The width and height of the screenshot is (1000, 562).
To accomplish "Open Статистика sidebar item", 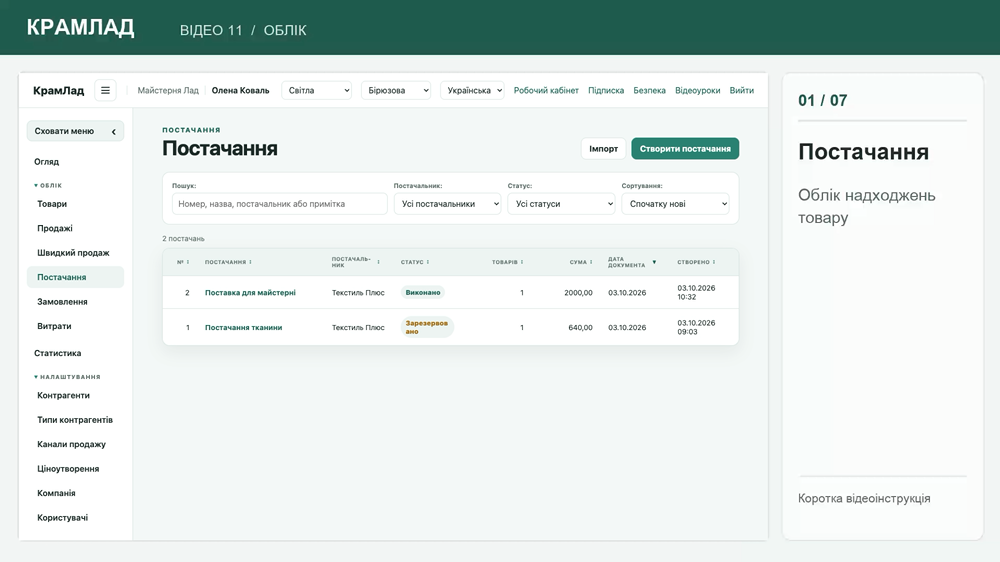I will coord(57,353).
